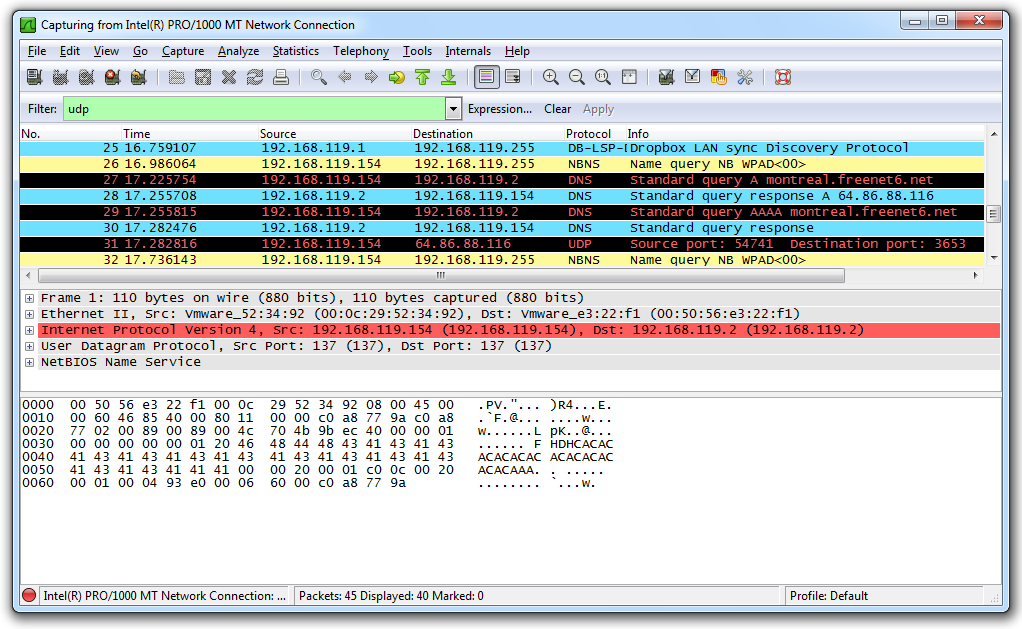The height and width of the screenshot is (629, 1022).
Task: Open the Telephony menu
Action: tap(360, 51)
